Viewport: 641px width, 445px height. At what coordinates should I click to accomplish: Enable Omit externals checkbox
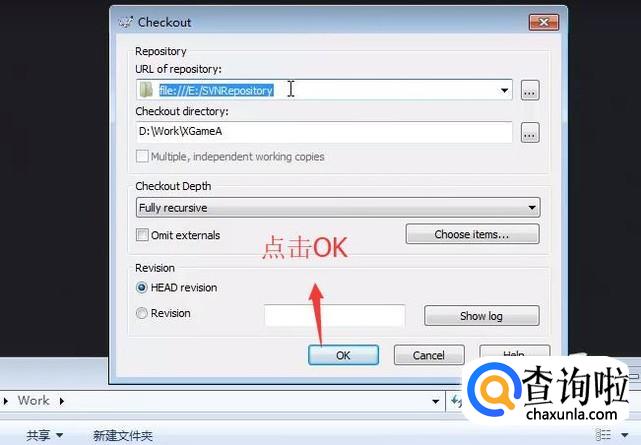click(142, 235)
